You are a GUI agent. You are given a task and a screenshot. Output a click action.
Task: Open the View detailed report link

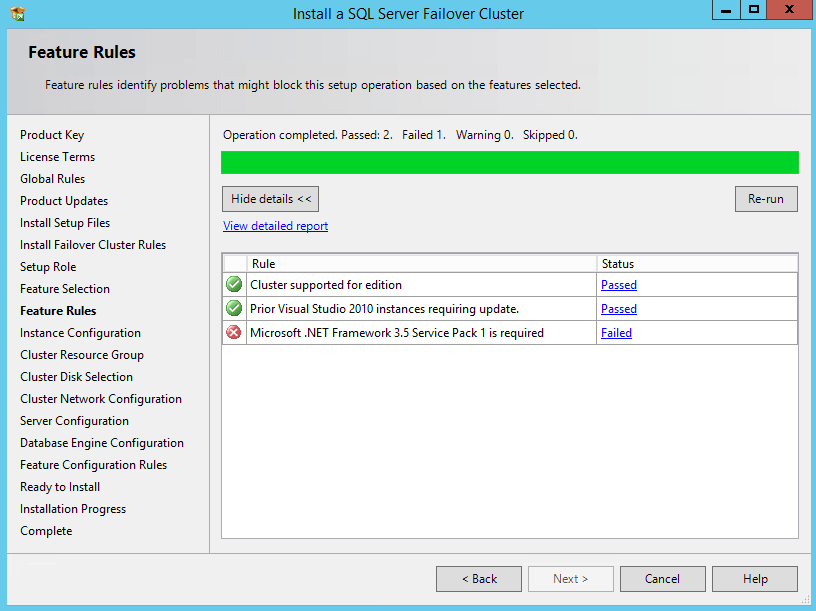[275, 225]
